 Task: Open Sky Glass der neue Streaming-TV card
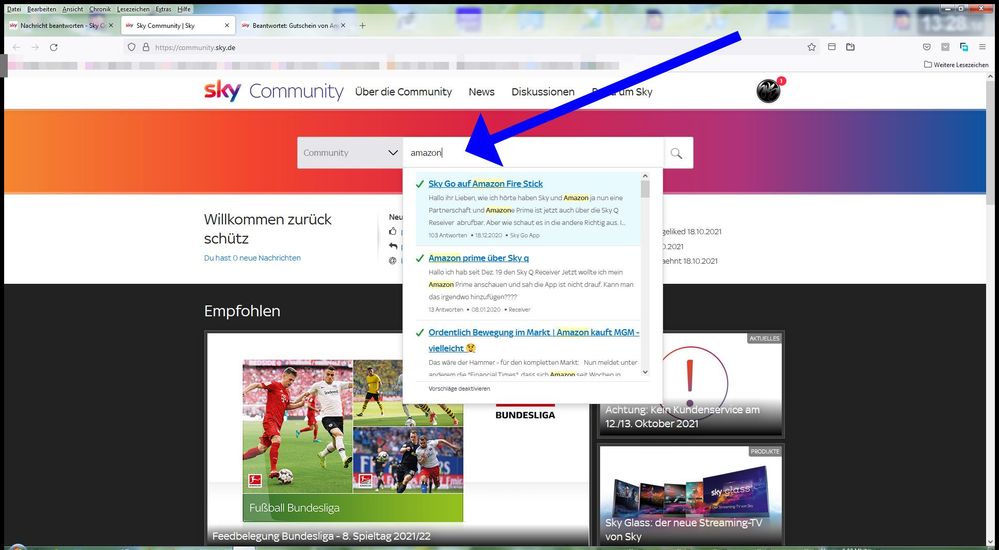pyautogui.click(x=691, y=496)
